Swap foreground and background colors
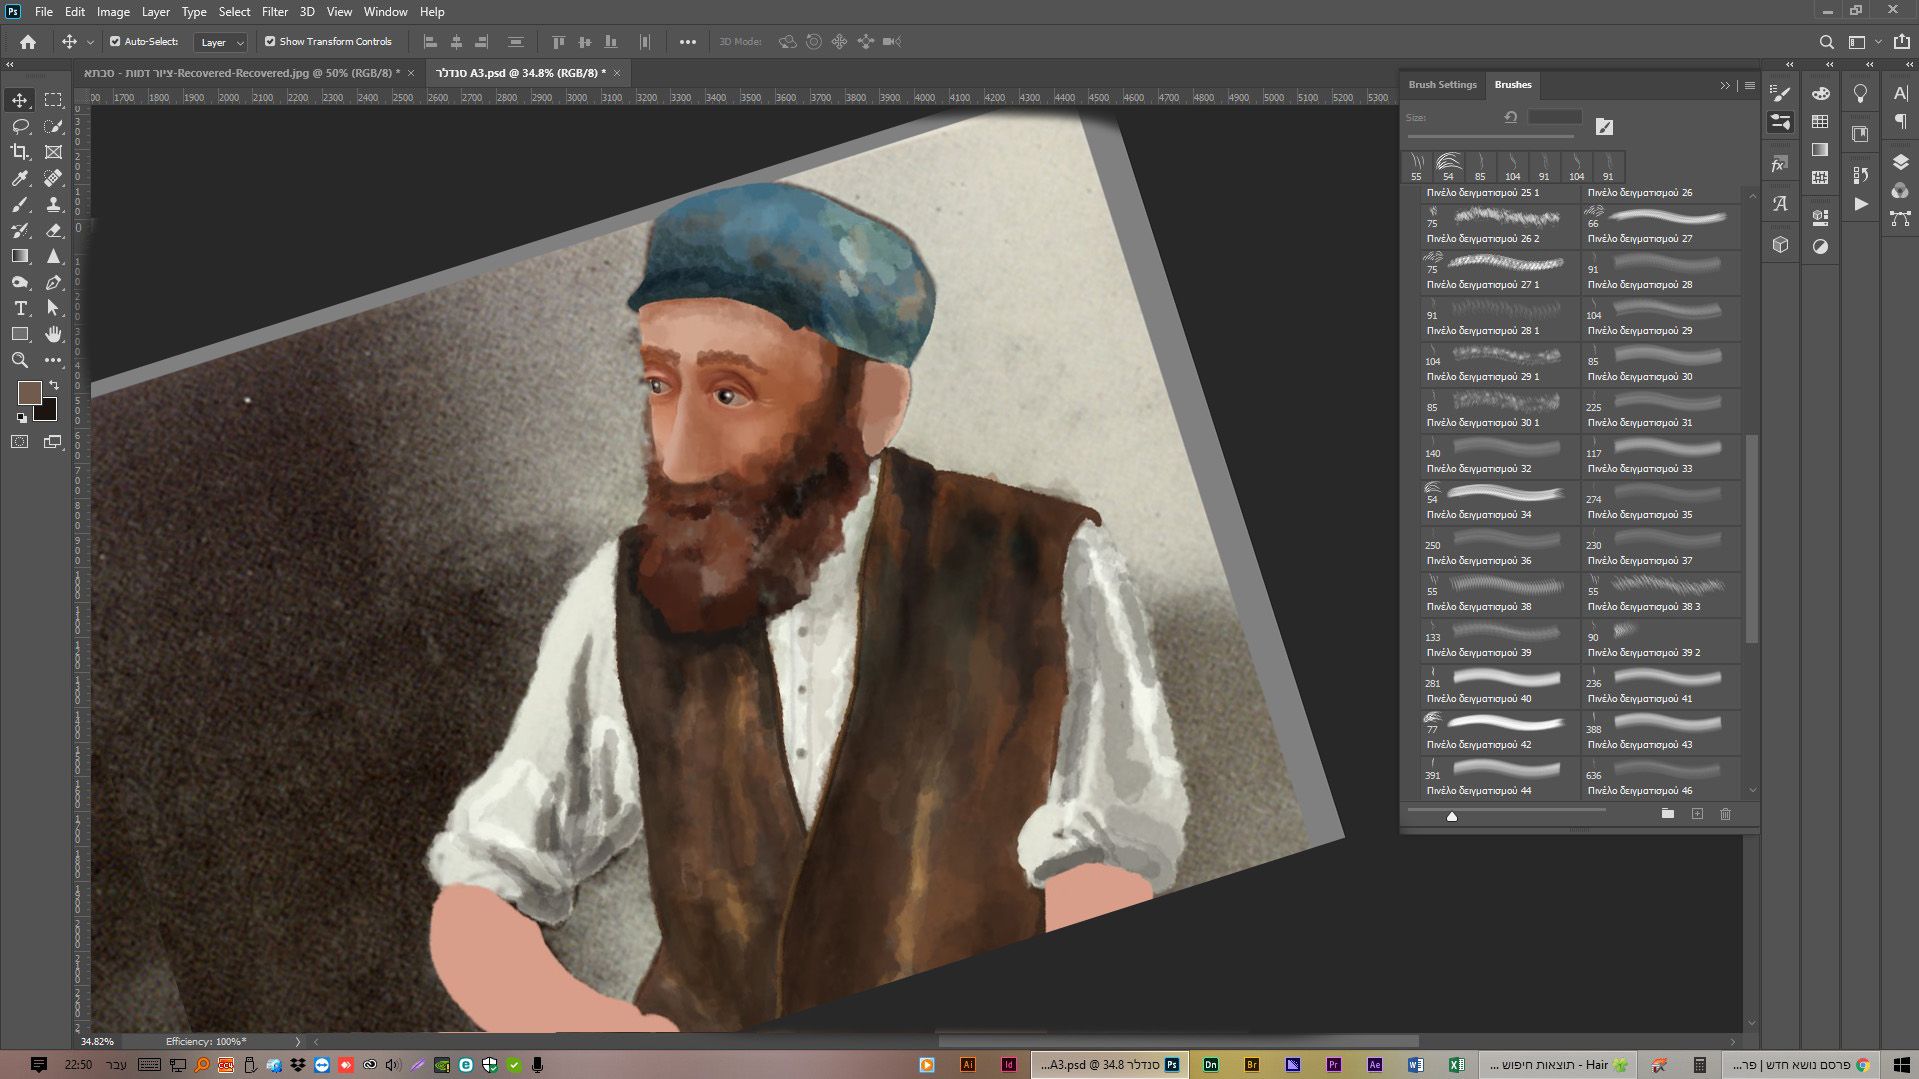The width and height of the screenshot is (1919, 1079). (x=54, y=385)
